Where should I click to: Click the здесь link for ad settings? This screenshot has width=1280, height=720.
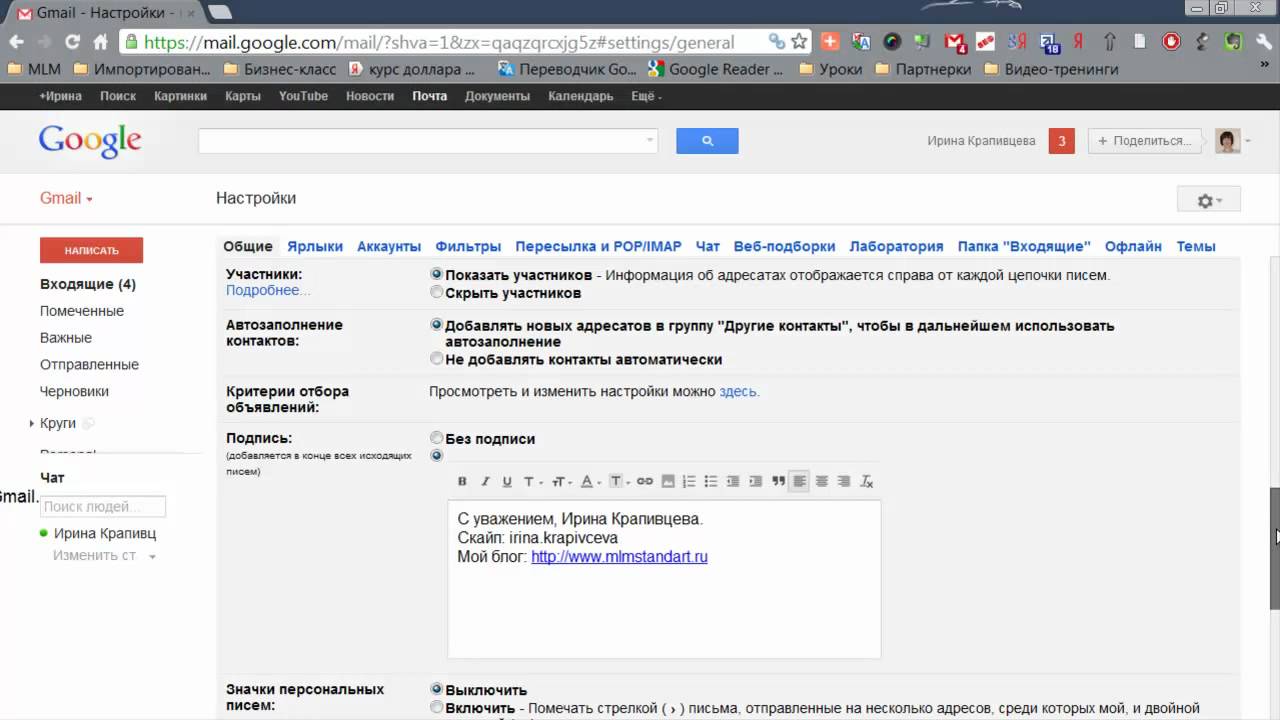pyautogui.click(x=739, y=391)
